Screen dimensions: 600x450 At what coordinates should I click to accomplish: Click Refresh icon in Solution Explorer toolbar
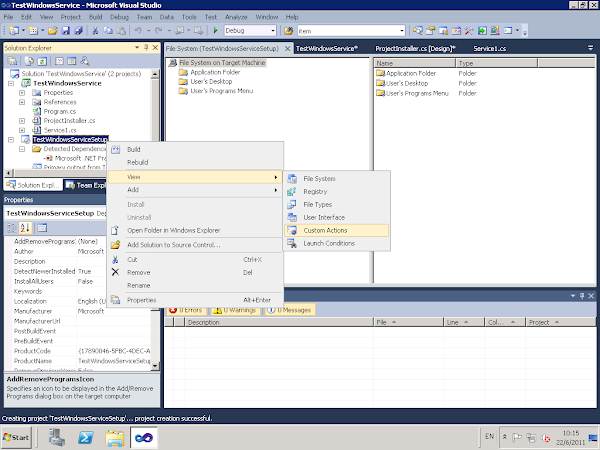click(x=42, y=61)
